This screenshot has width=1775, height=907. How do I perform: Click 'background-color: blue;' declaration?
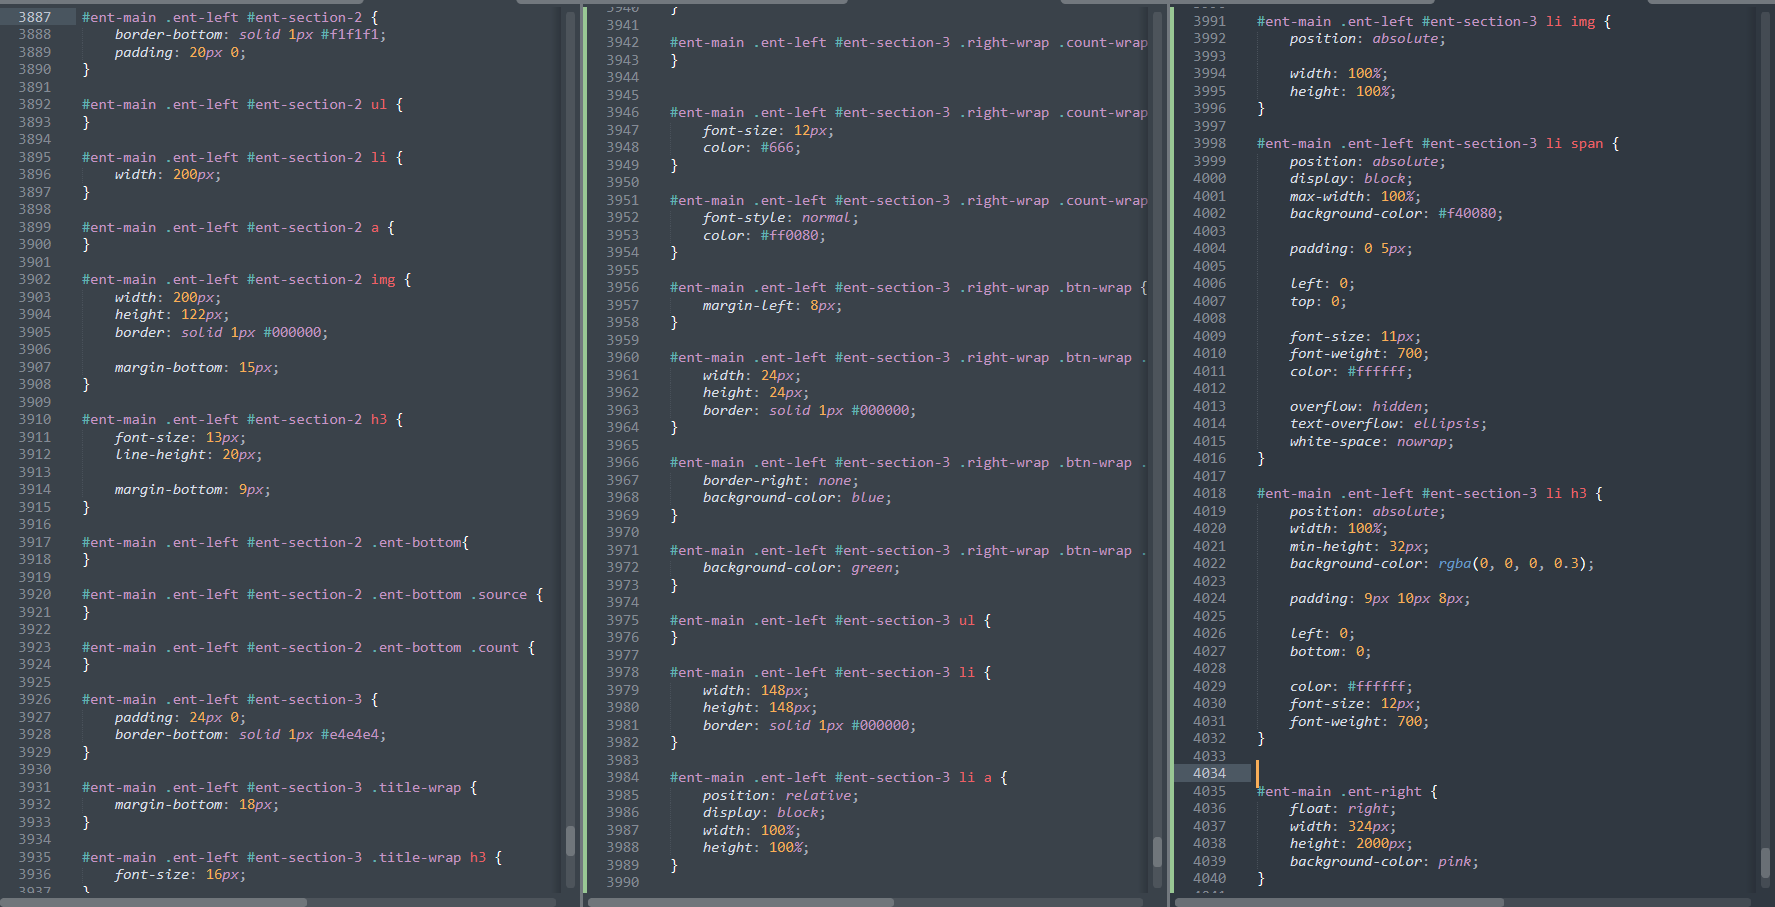pos(797,498)
